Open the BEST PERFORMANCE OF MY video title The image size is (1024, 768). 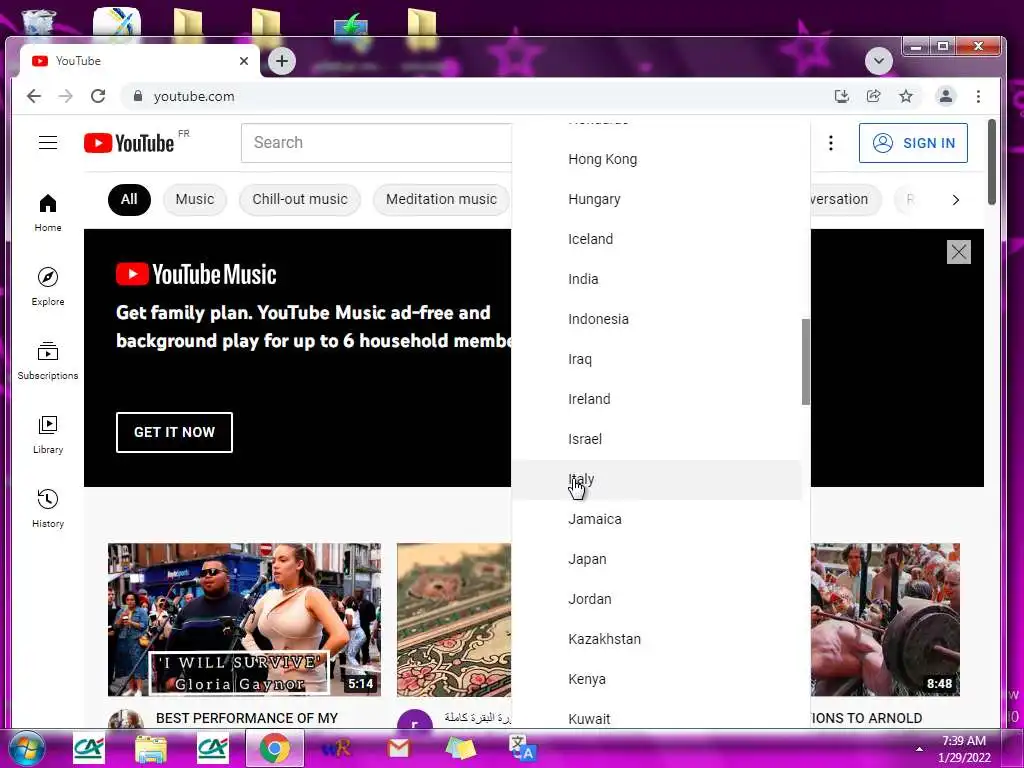click(x=247, y=718)
